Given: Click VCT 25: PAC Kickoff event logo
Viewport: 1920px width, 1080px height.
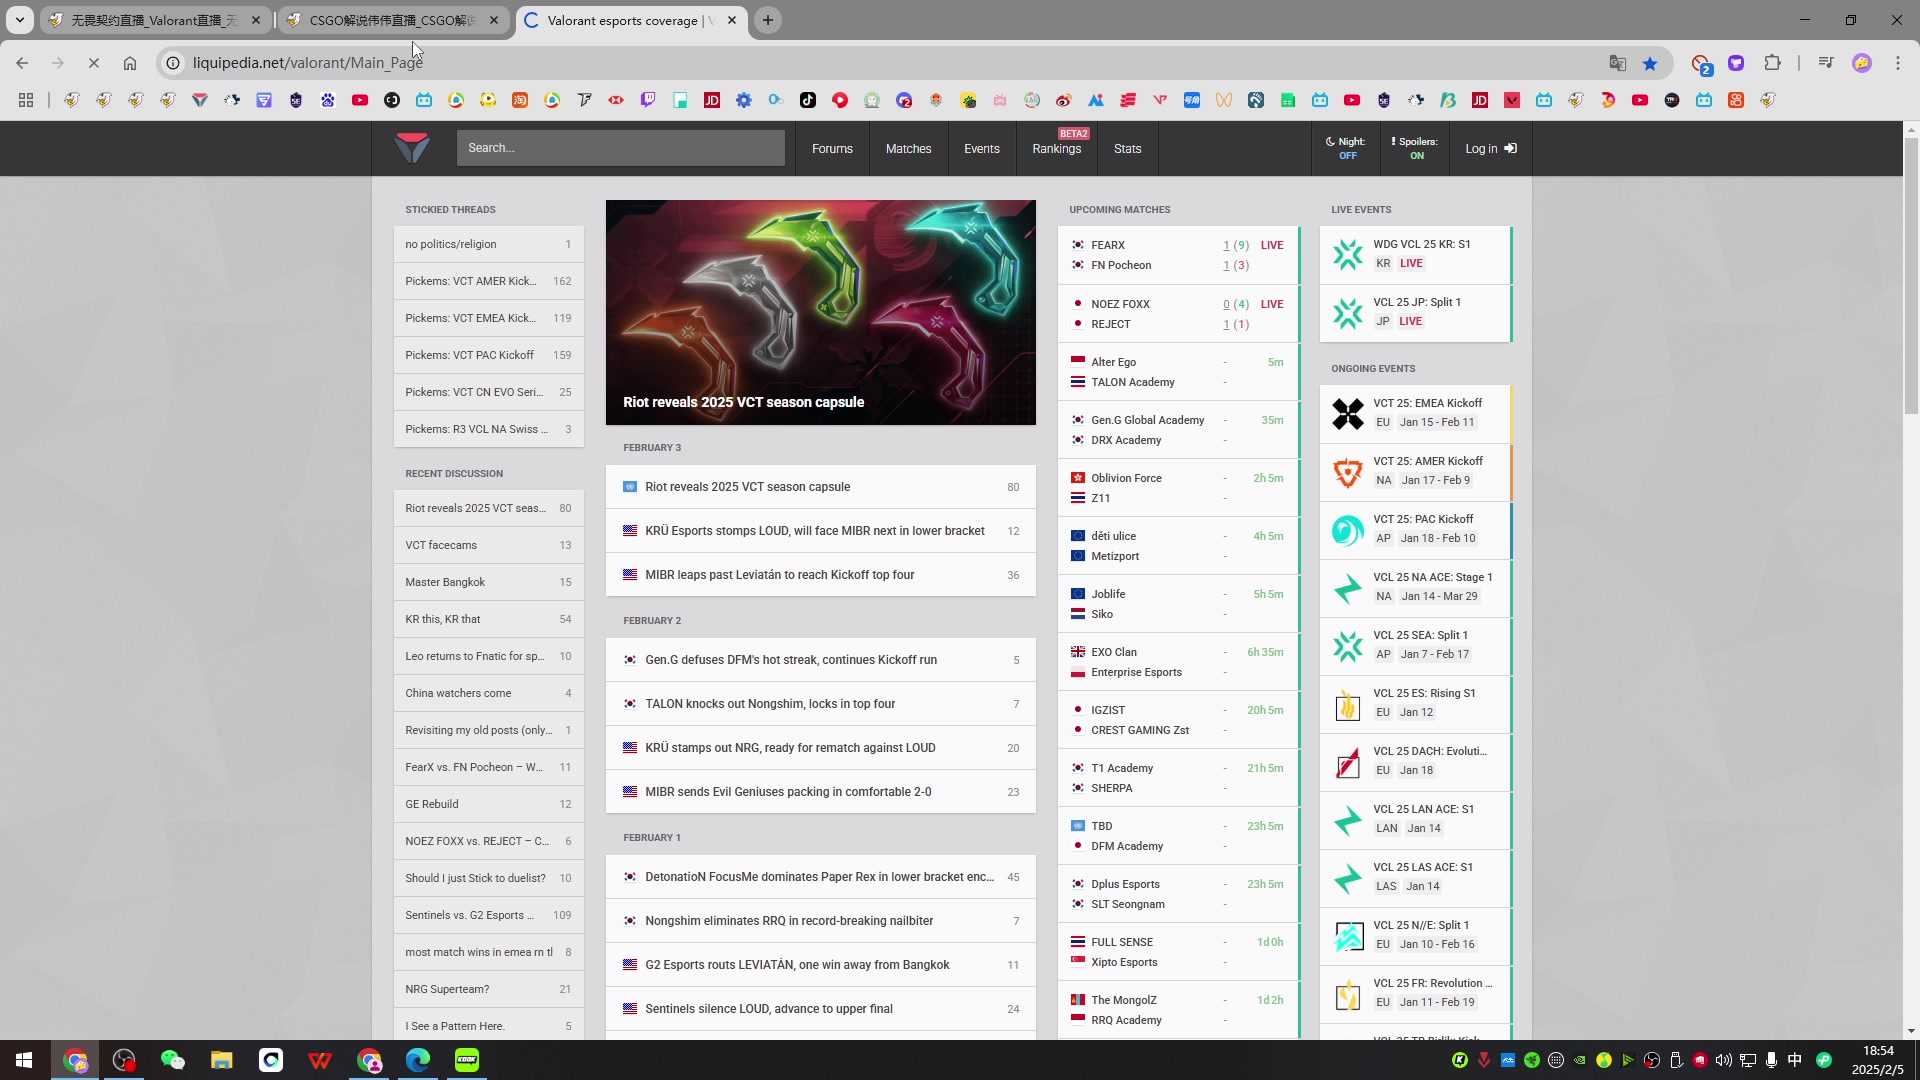Looking at the screenshot, I should tap(1347, 530).
